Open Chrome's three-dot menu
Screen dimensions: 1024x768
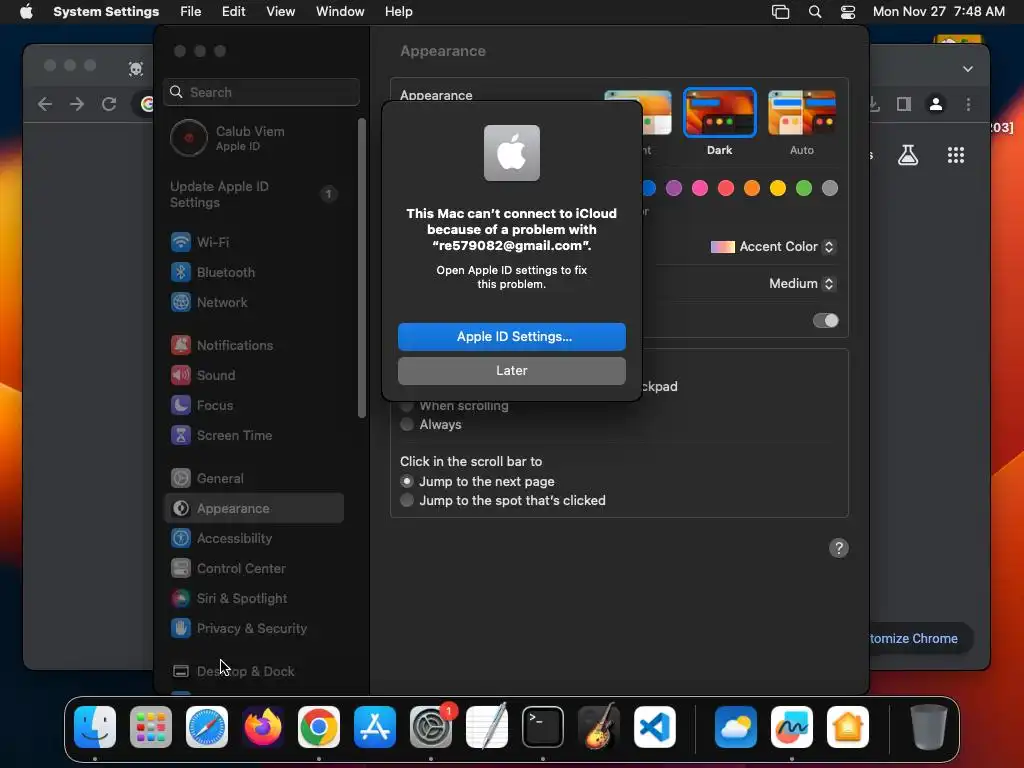(968, 104)
